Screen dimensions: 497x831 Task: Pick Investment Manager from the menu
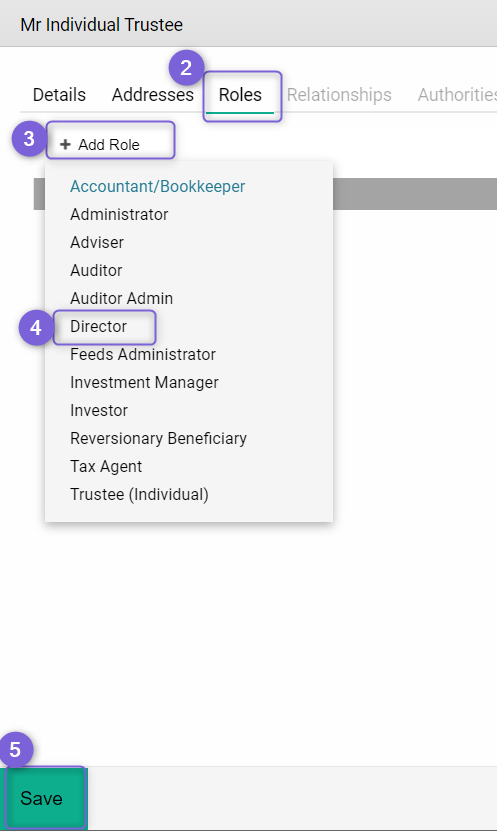pyautogui.click(x=144, y=383)
